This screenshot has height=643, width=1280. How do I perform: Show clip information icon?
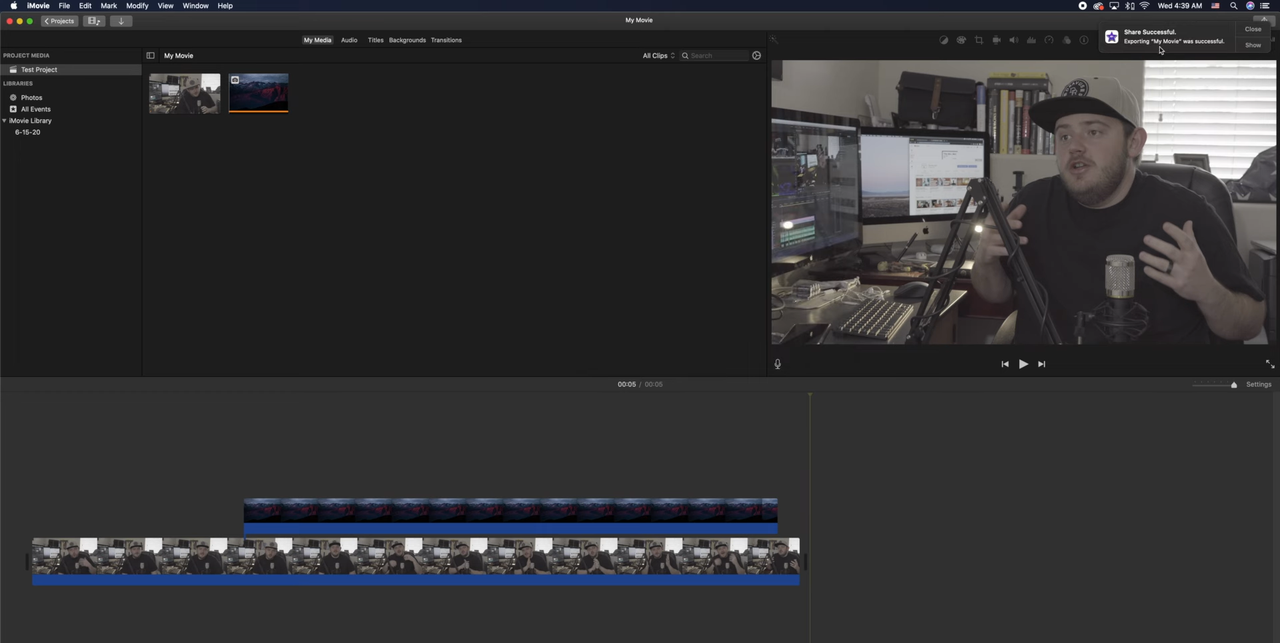coord(1083,40)
